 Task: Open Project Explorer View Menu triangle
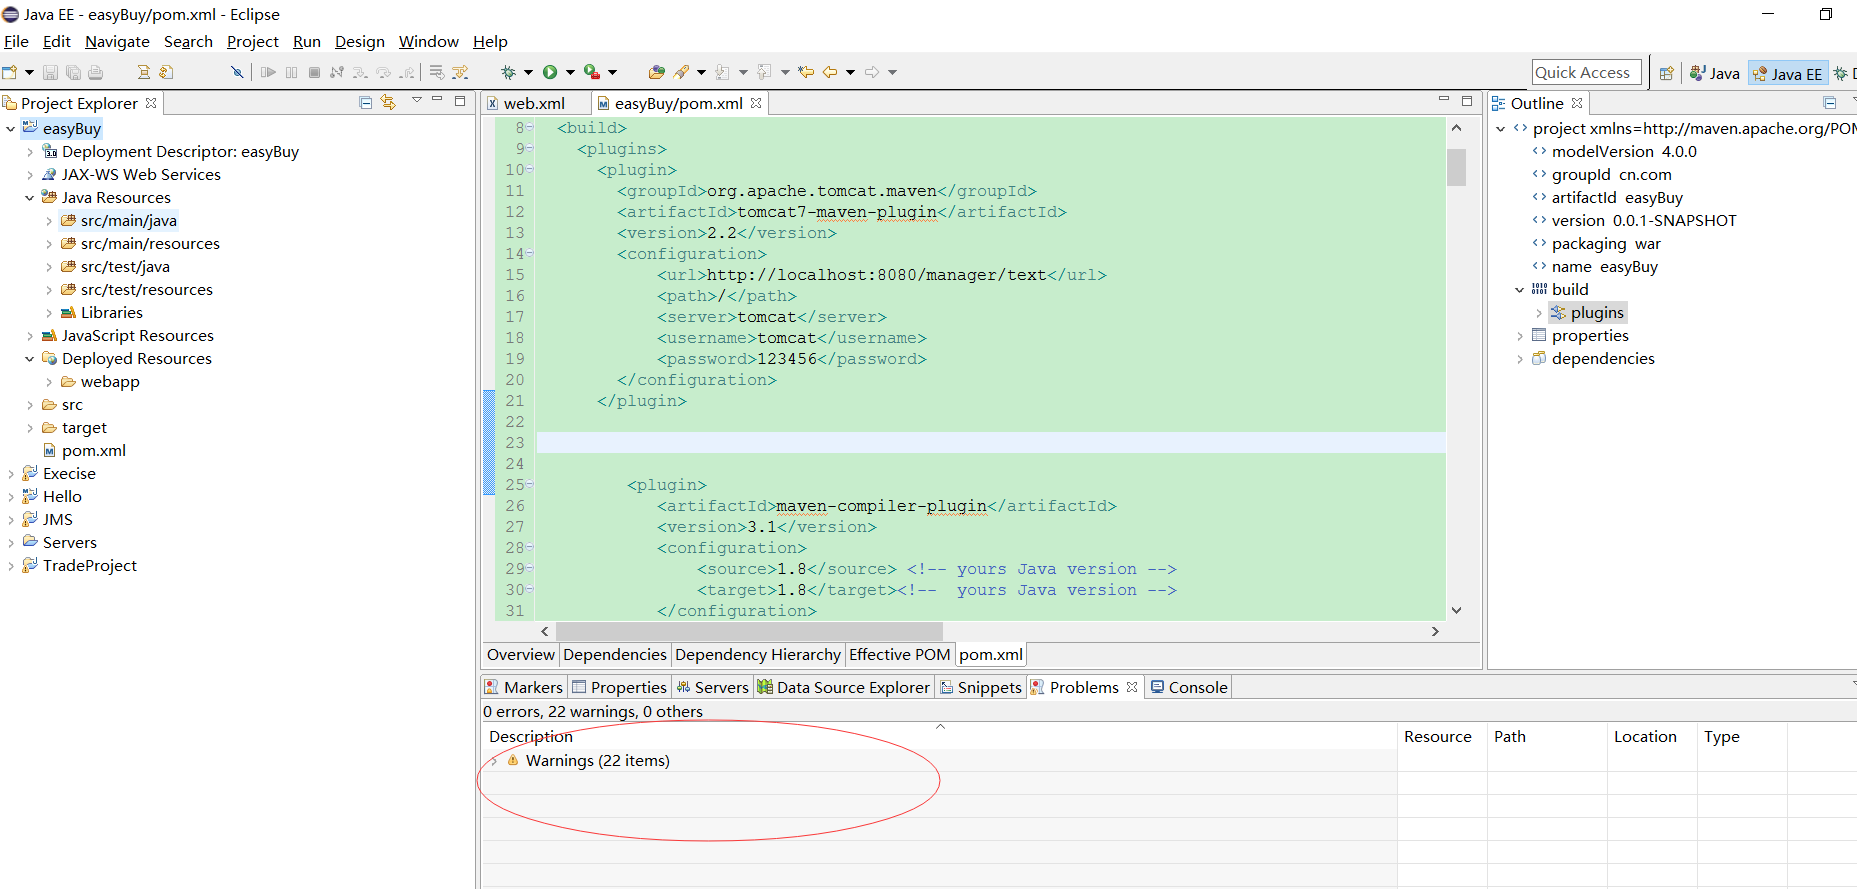(417, 101)
